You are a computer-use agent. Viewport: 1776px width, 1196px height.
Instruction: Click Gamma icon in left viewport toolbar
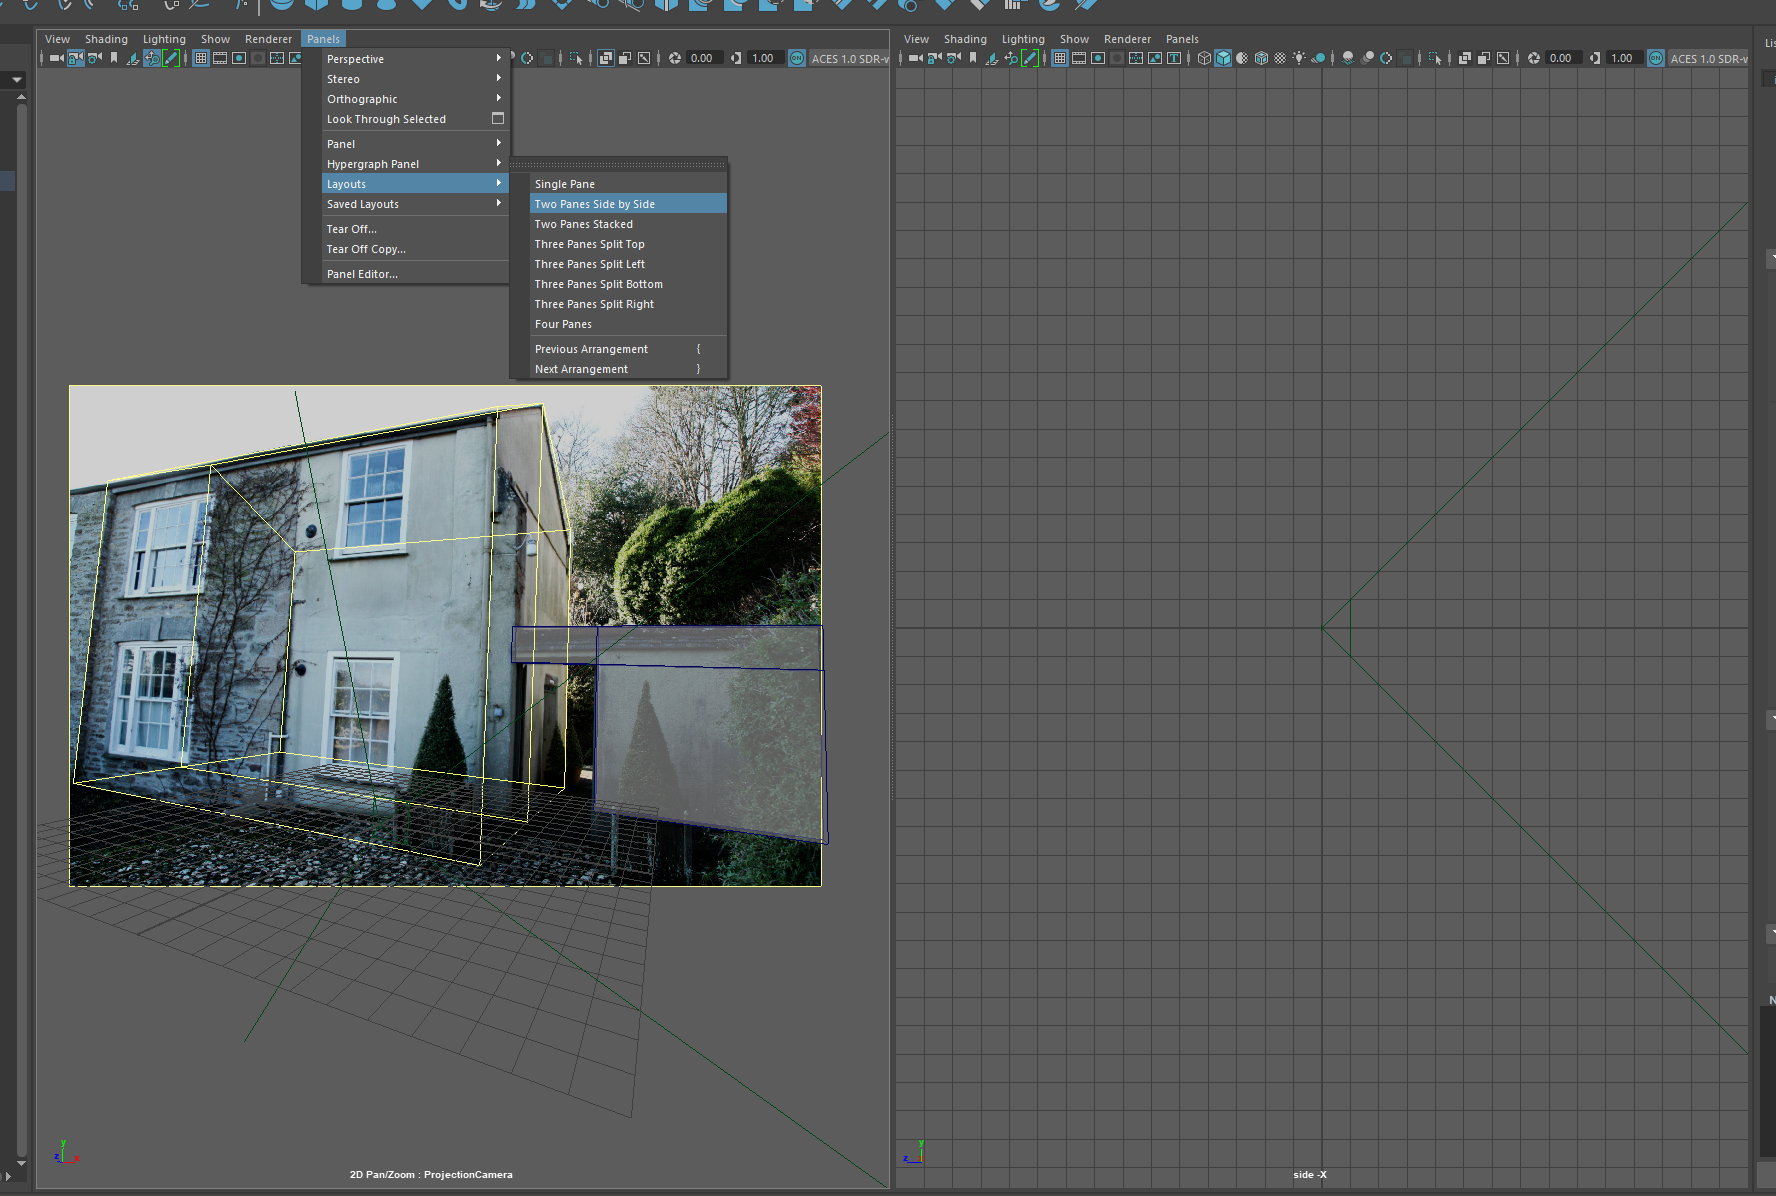coord(736,58)
